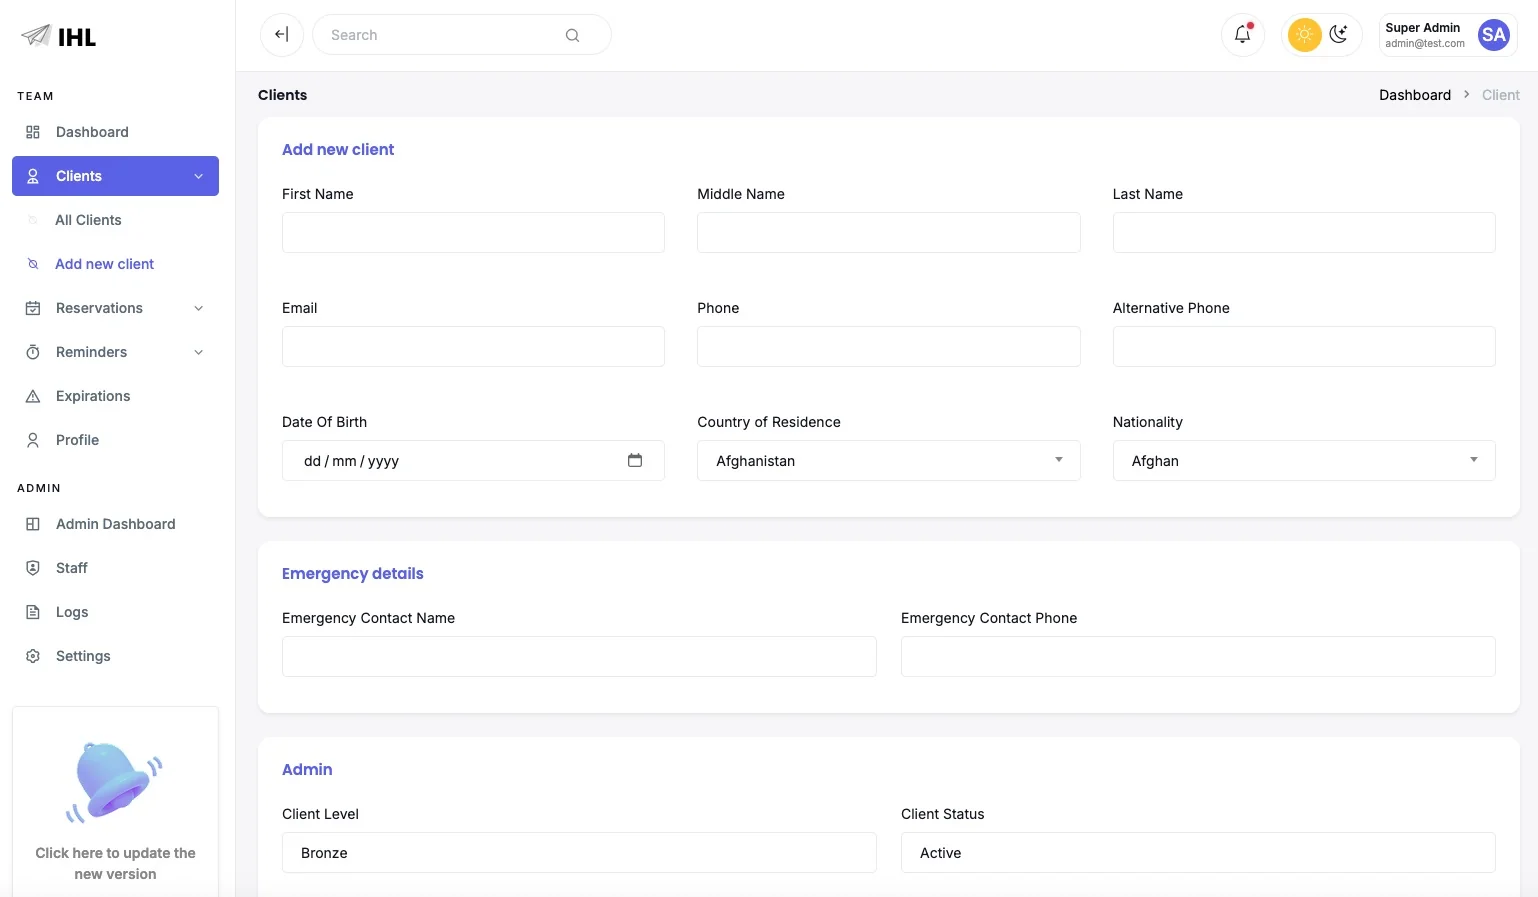Expand the Reminders submenu chevron

[x=199, y=352]
